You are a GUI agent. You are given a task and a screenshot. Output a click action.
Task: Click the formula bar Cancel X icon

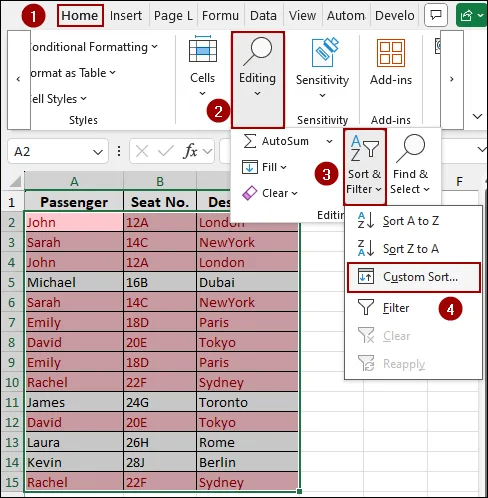[x=142, y=152]
